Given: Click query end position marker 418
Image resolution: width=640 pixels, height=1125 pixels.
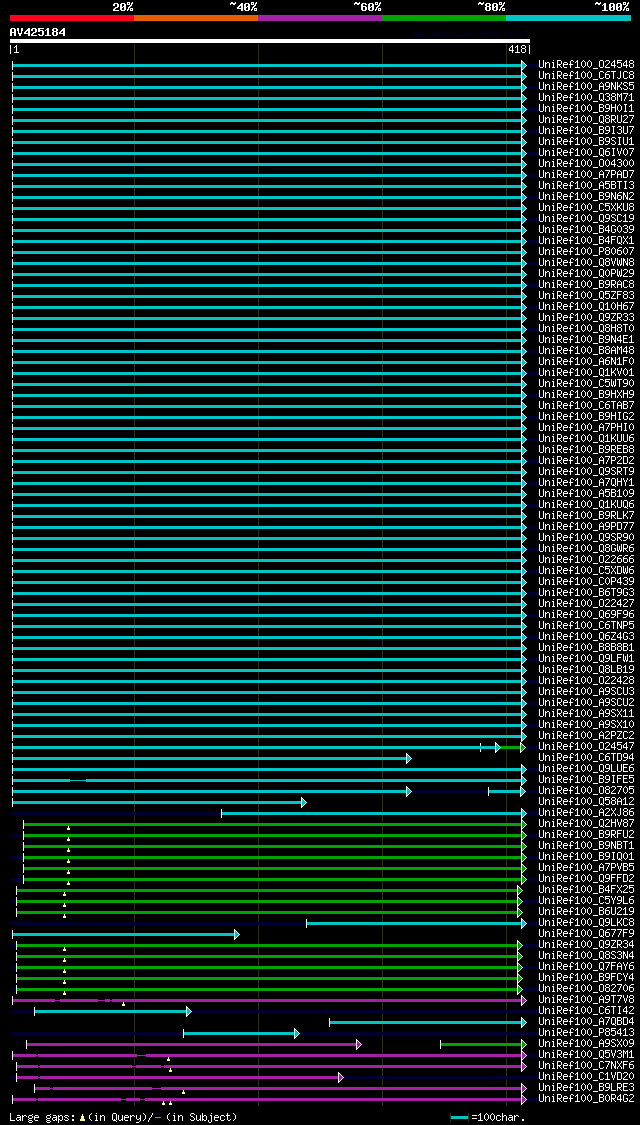Looking at the screenshot, I should pos(519,50).
